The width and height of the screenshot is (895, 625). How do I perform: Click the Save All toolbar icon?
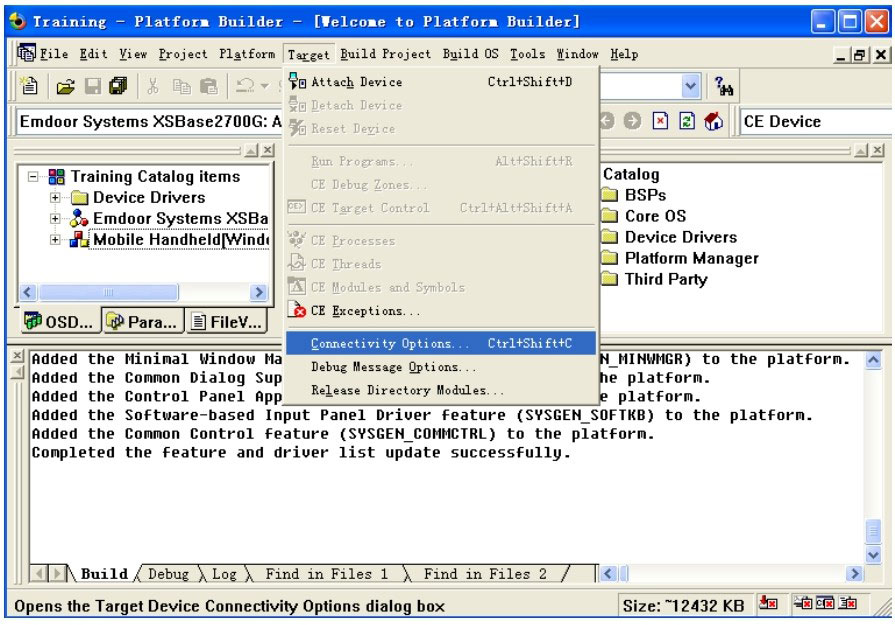pos(117,87)
